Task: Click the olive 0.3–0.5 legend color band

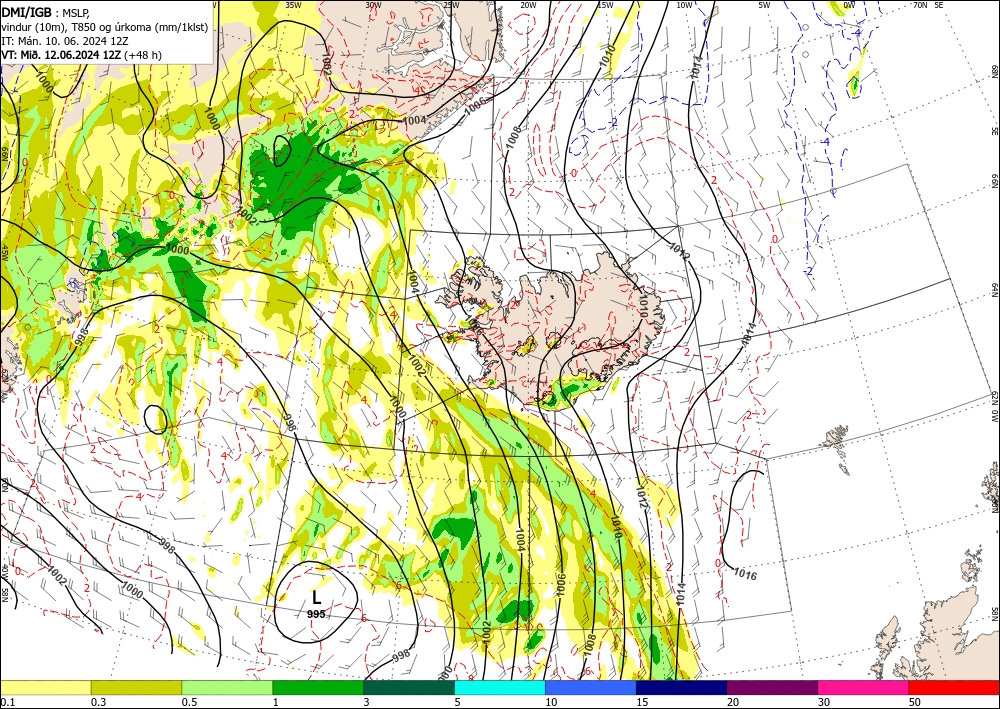Action: point(136,687)
